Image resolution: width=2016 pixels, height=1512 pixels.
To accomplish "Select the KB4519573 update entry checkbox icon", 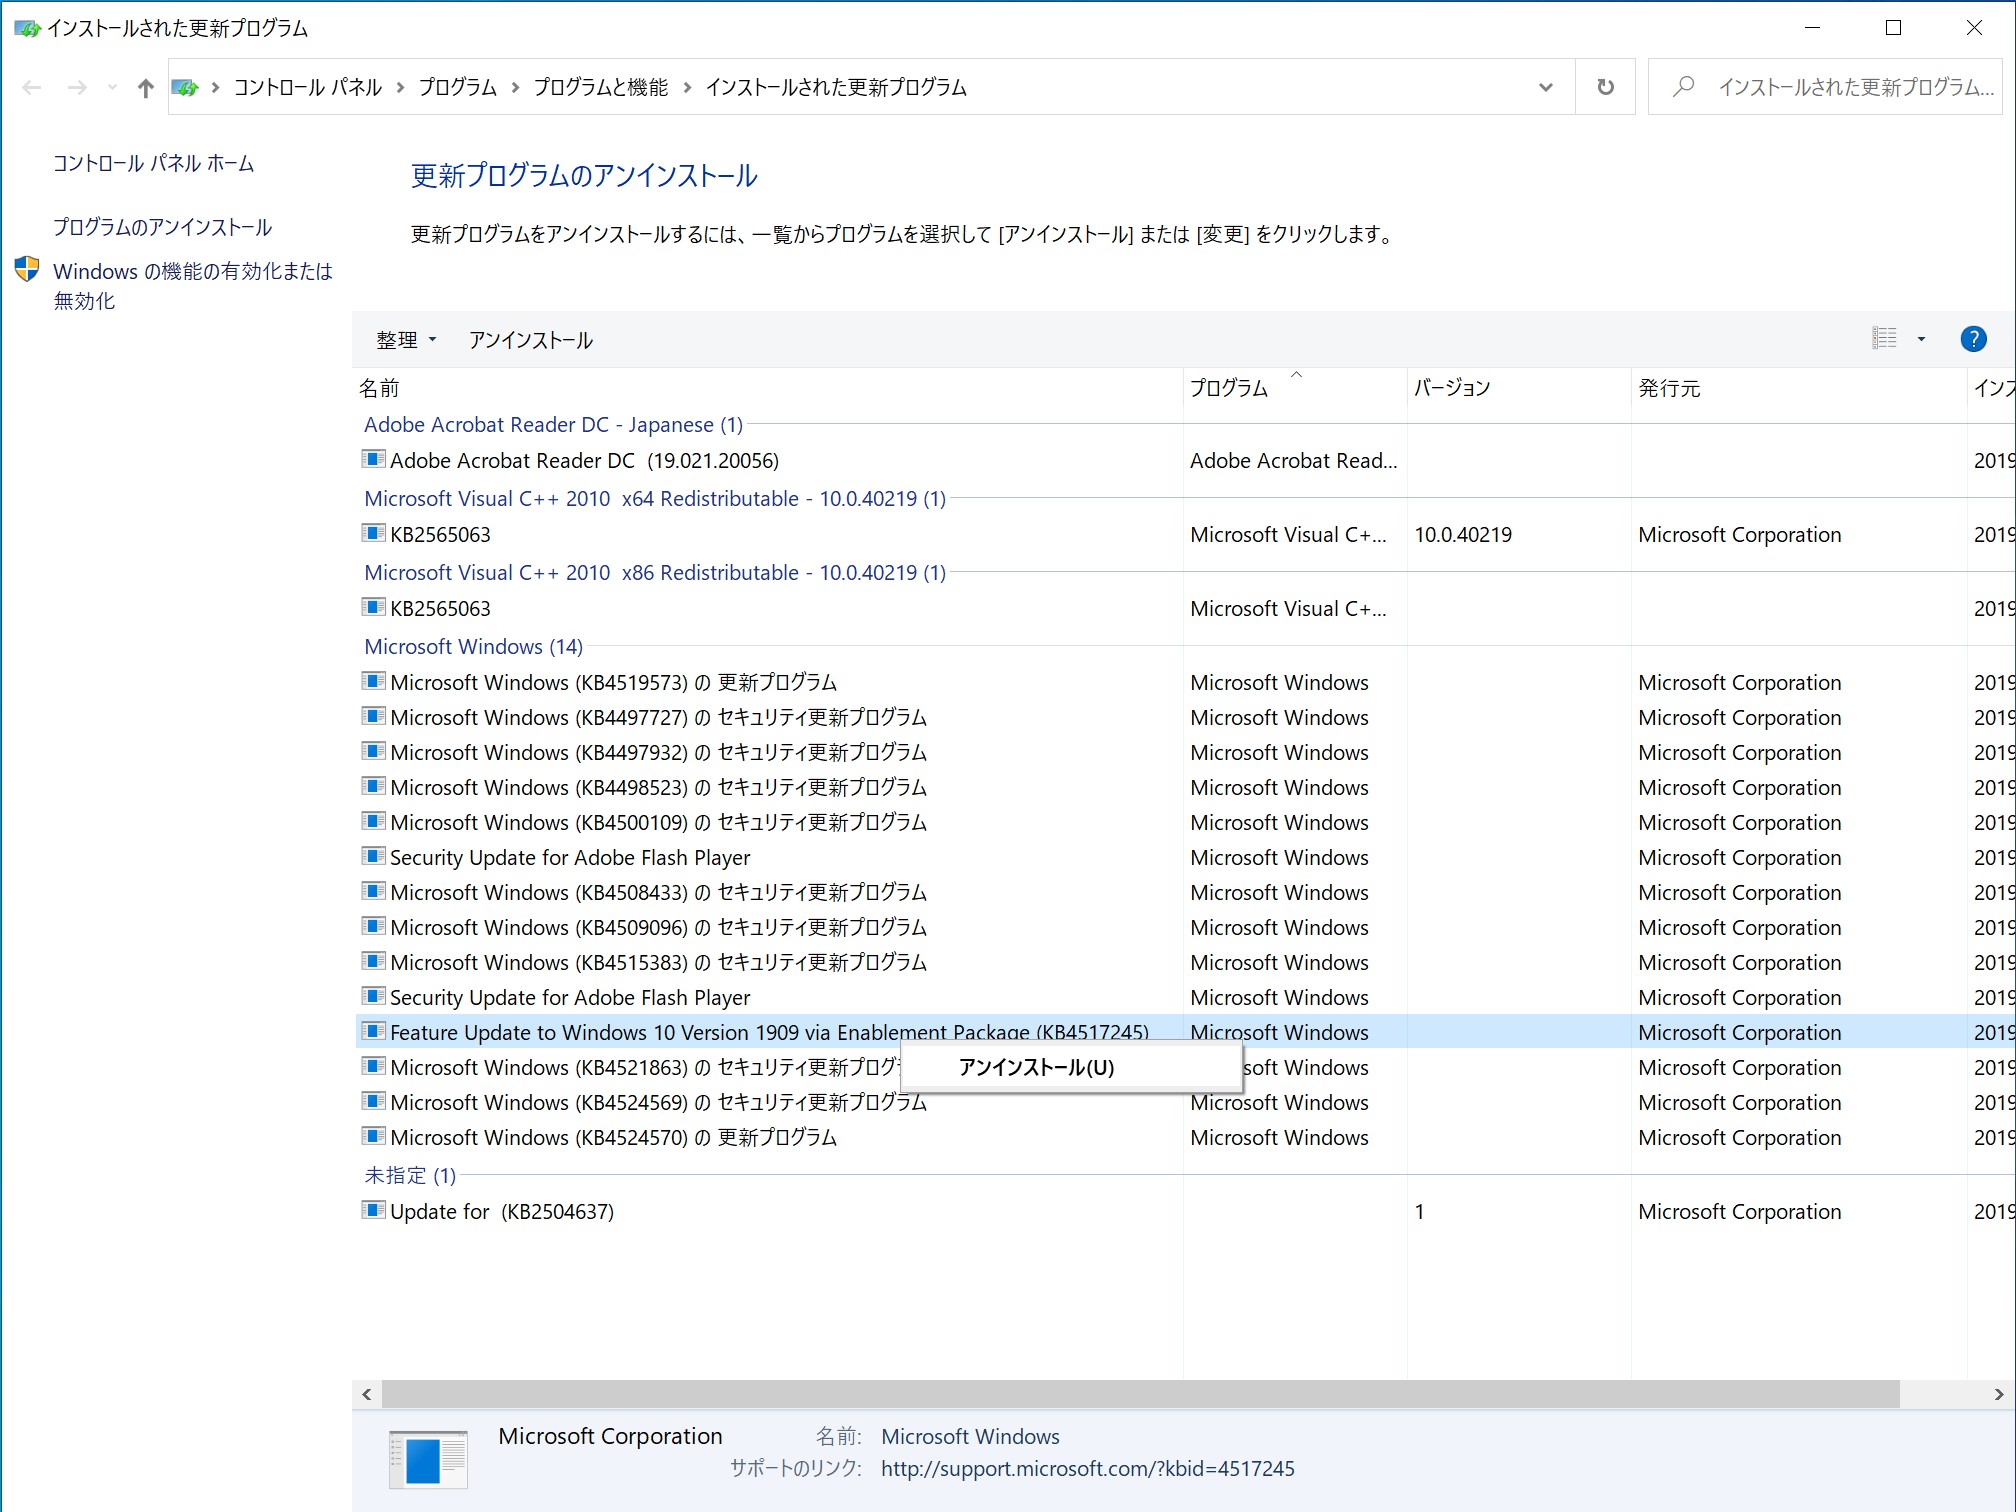I will coord(373,681).
